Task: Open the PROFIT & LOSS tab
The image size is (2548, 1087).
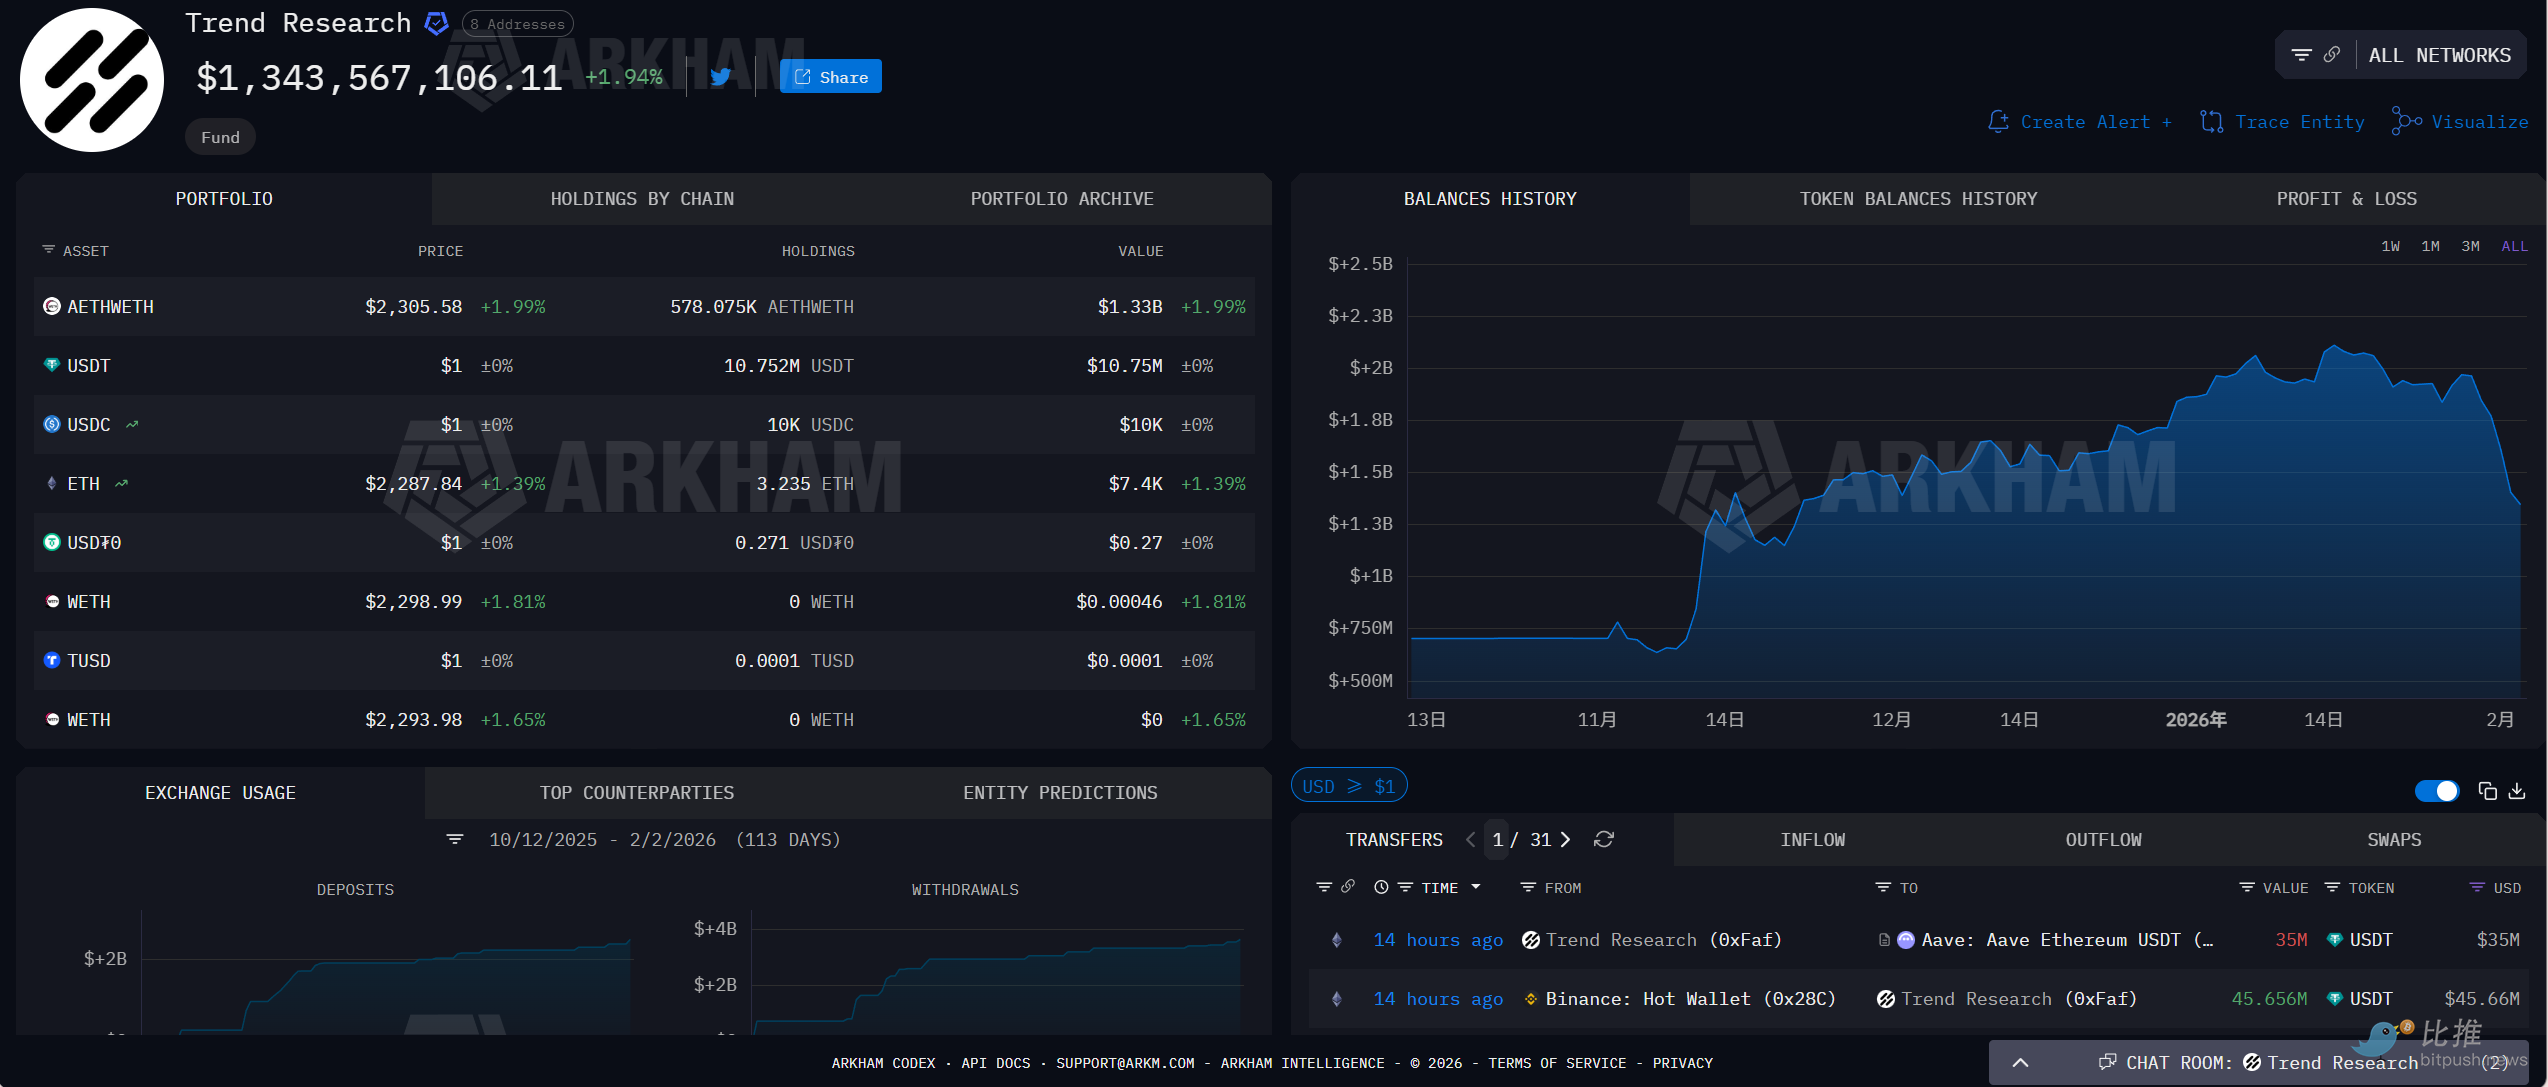Action: 2346,199
